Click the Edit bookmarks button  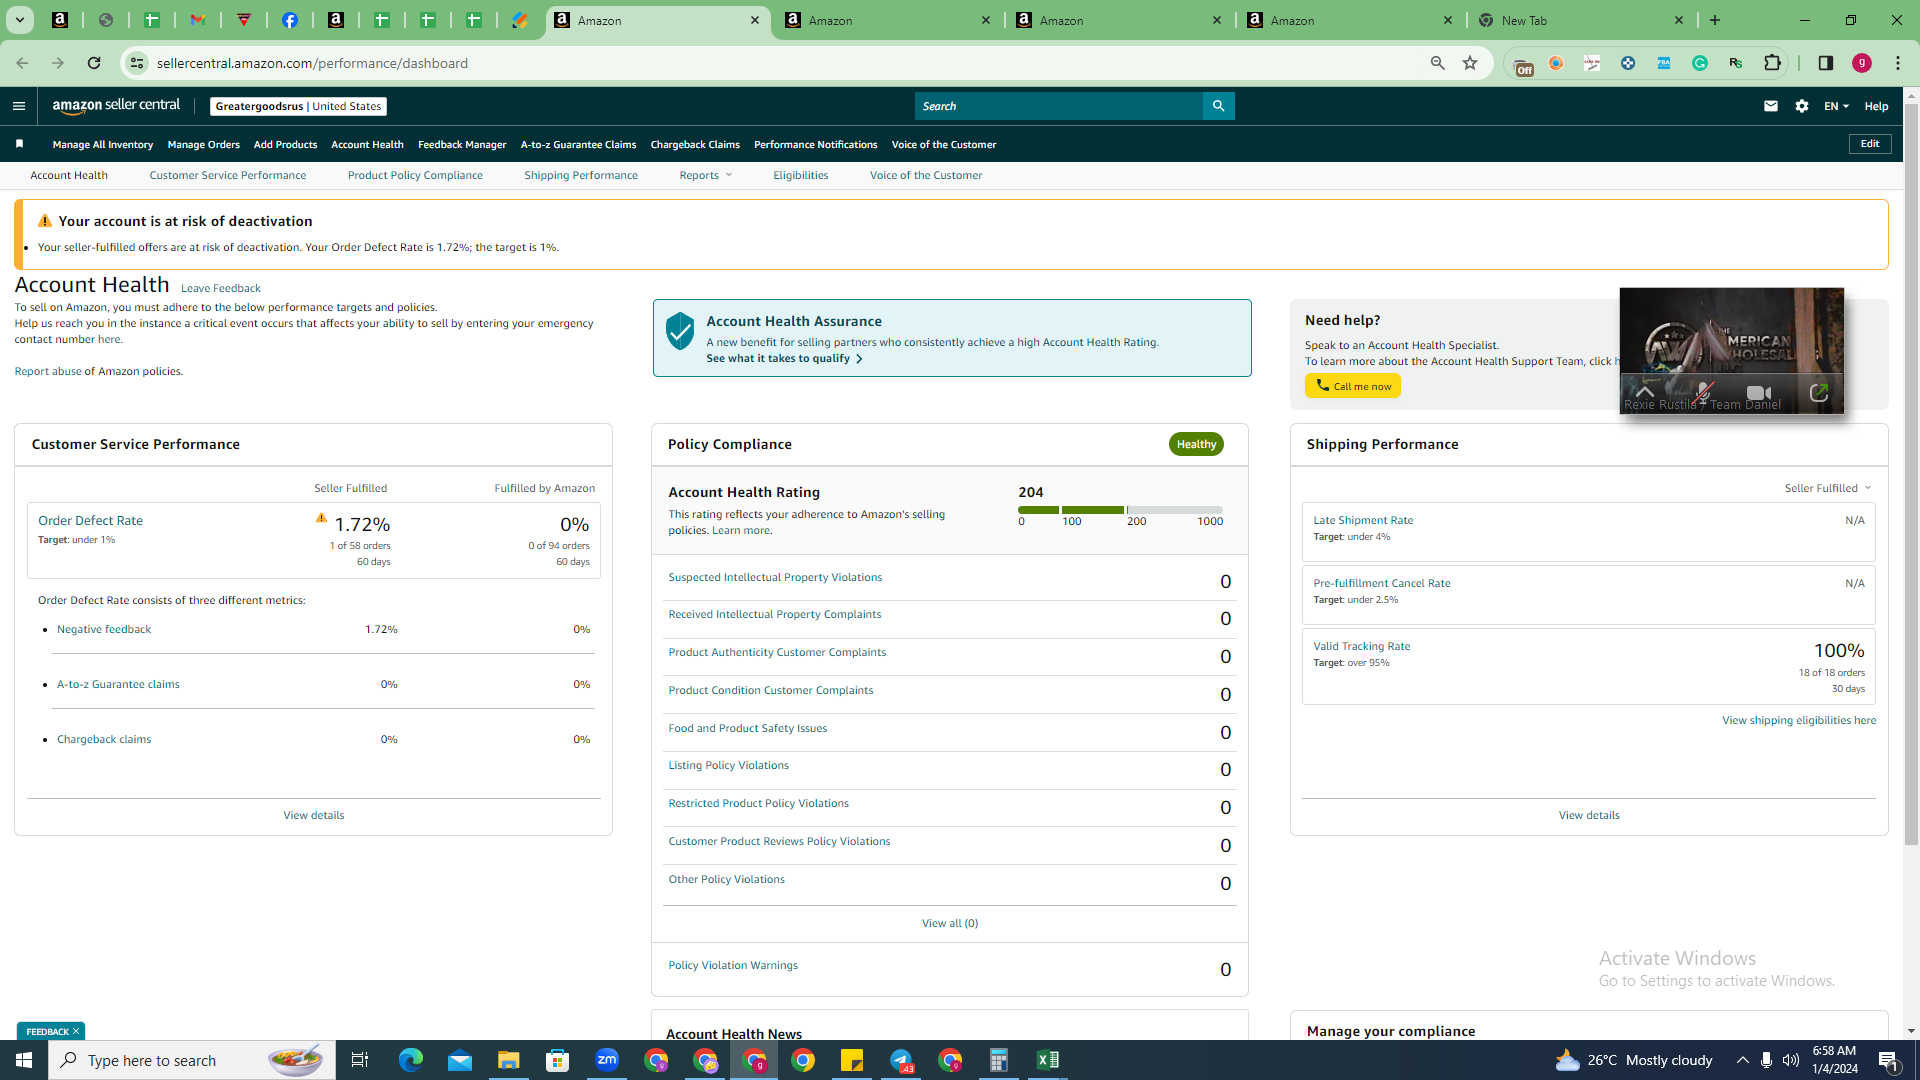(x=1870, y=144)
